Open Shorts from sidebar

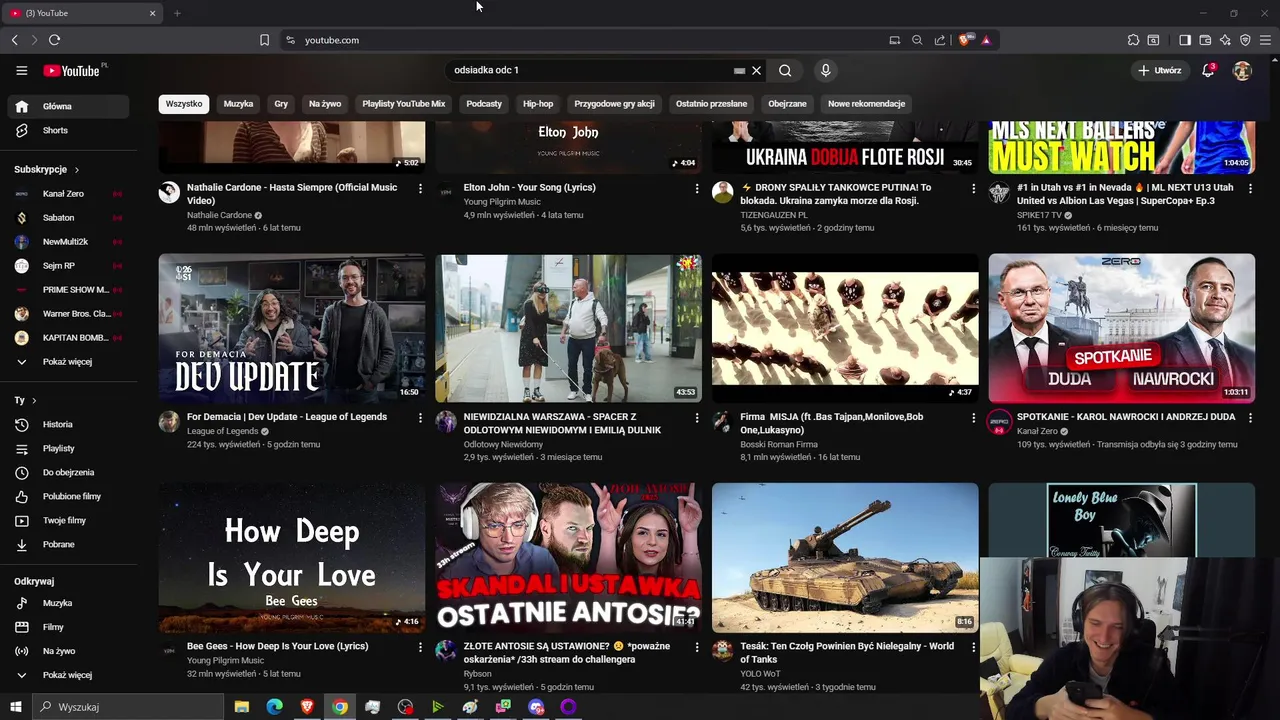pos(68,130)
